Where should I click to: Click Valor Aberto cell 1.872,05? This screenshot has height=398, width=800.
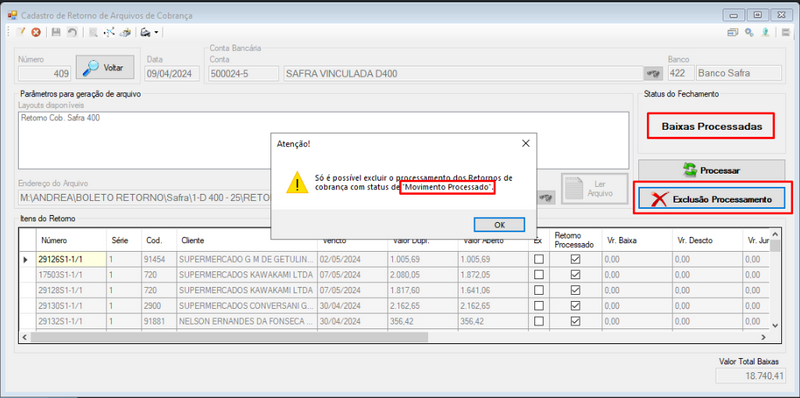coord(492,275)
